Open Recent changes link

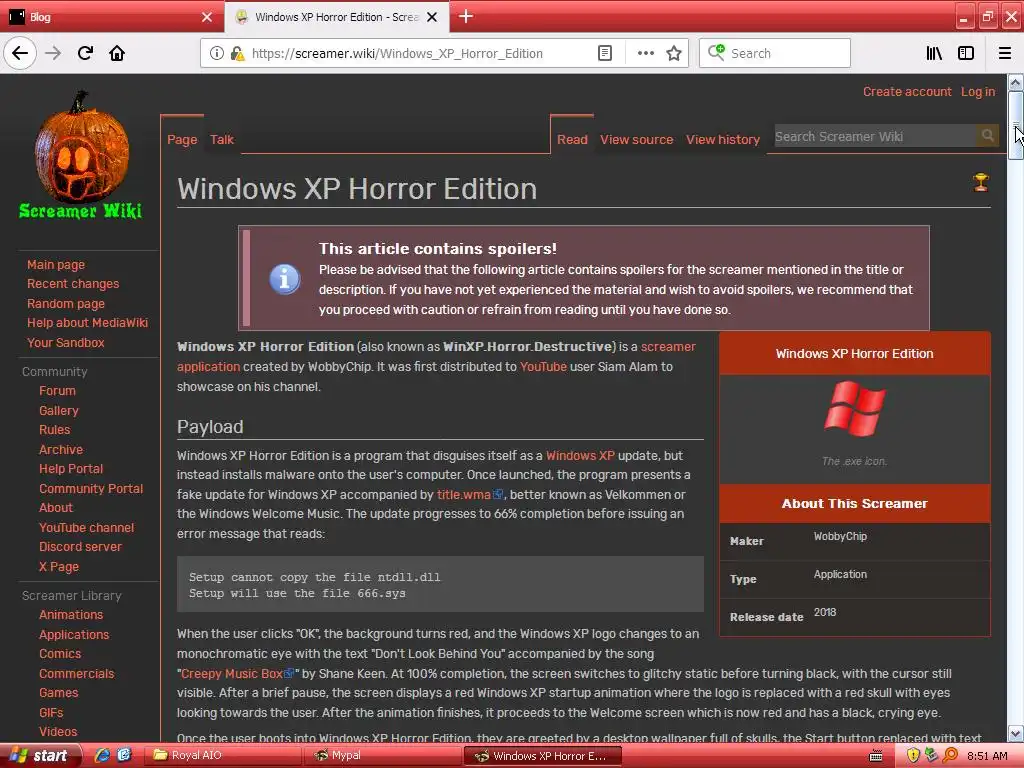[x=73, y=283]
